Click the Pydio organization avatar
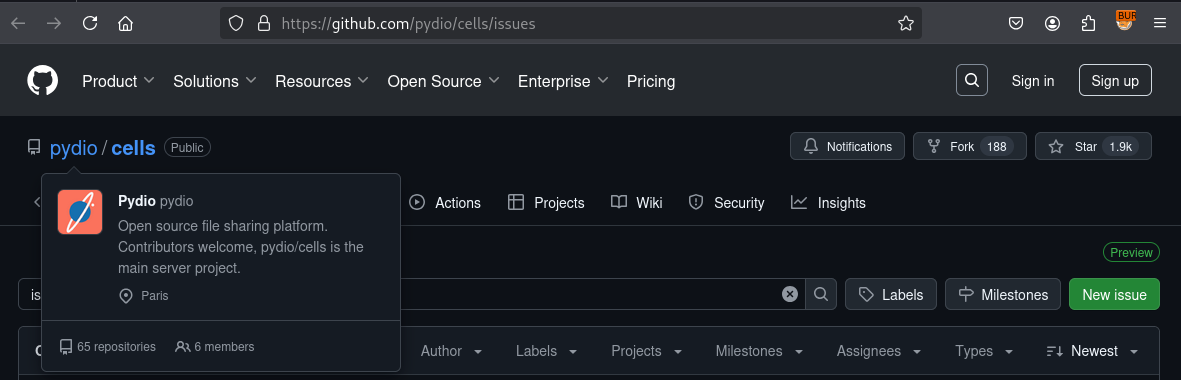This screenshot has width=1181, height=380. click(x=80, y=212)
